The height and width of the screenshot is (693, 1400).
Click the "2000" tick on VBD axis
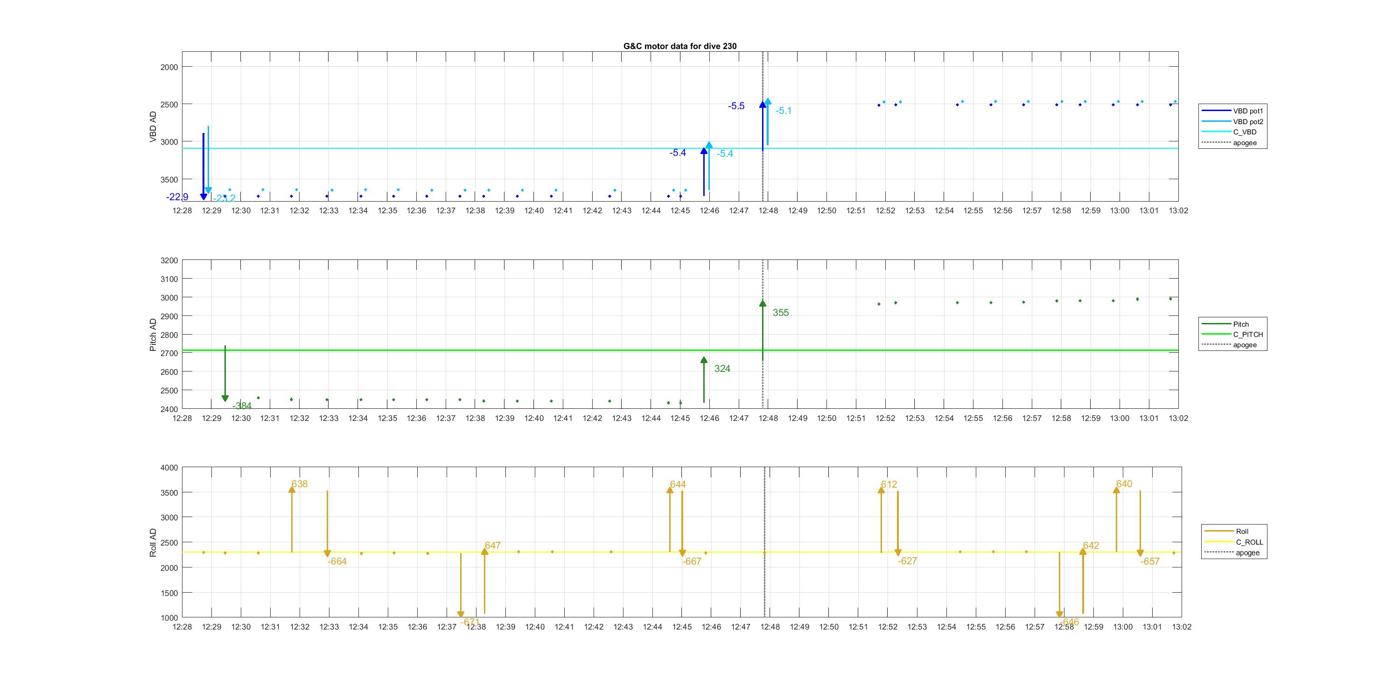169,67
